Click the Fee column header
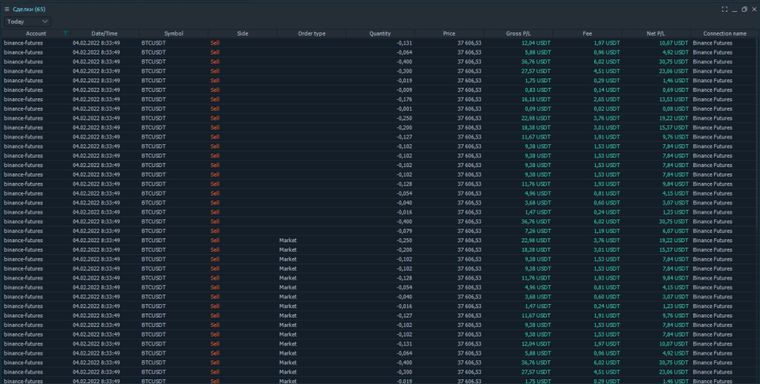The width and height of the screenshot is (760, 384). pos(587,33)
